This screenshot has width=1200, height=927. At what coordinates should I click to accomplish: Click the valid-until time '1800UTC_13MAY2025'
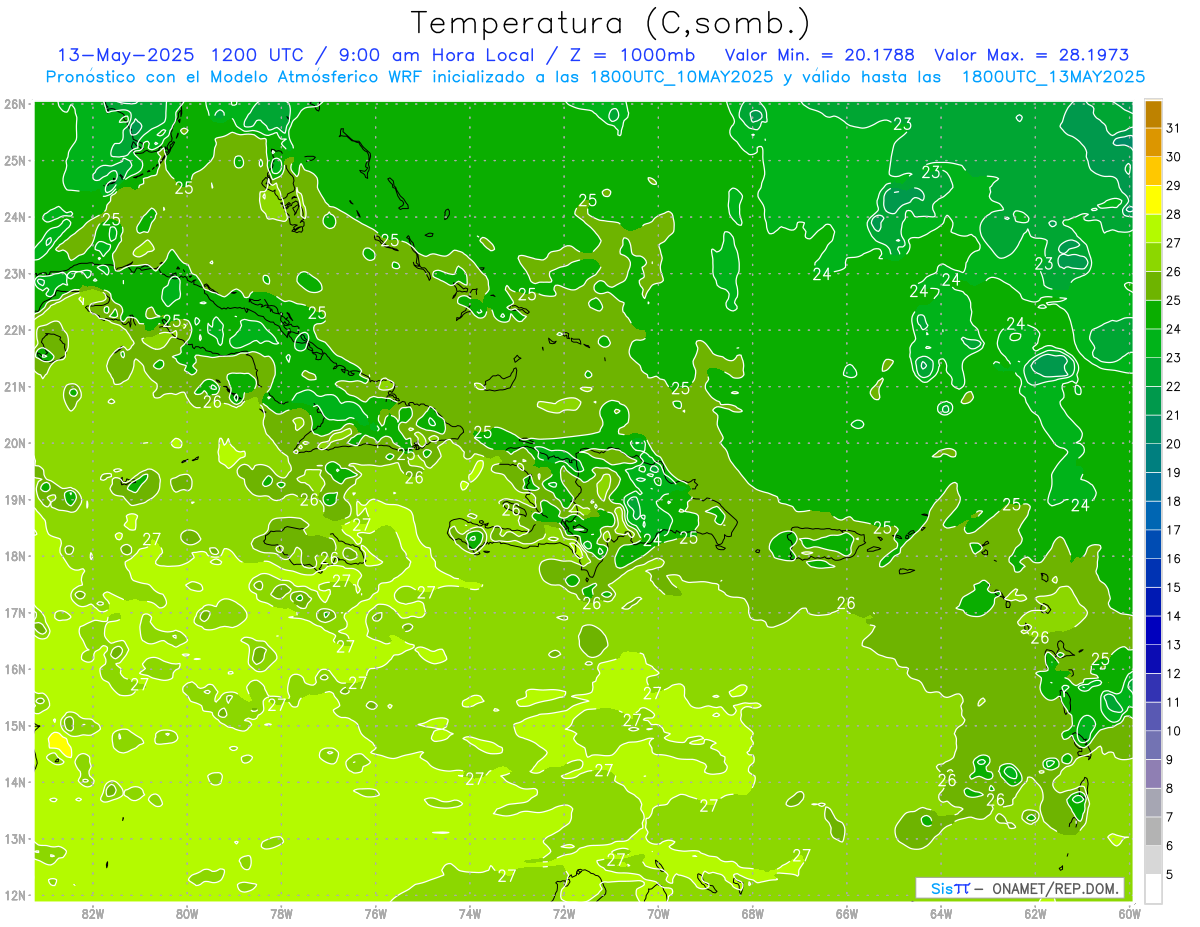[x=1053, y=77]
